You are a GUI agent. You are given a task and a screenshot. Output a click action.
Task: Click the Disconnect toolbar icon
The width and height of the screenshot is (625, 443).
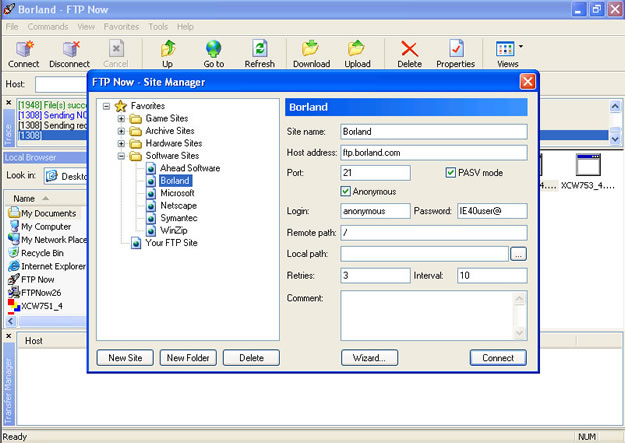click(x=71, y=49)
